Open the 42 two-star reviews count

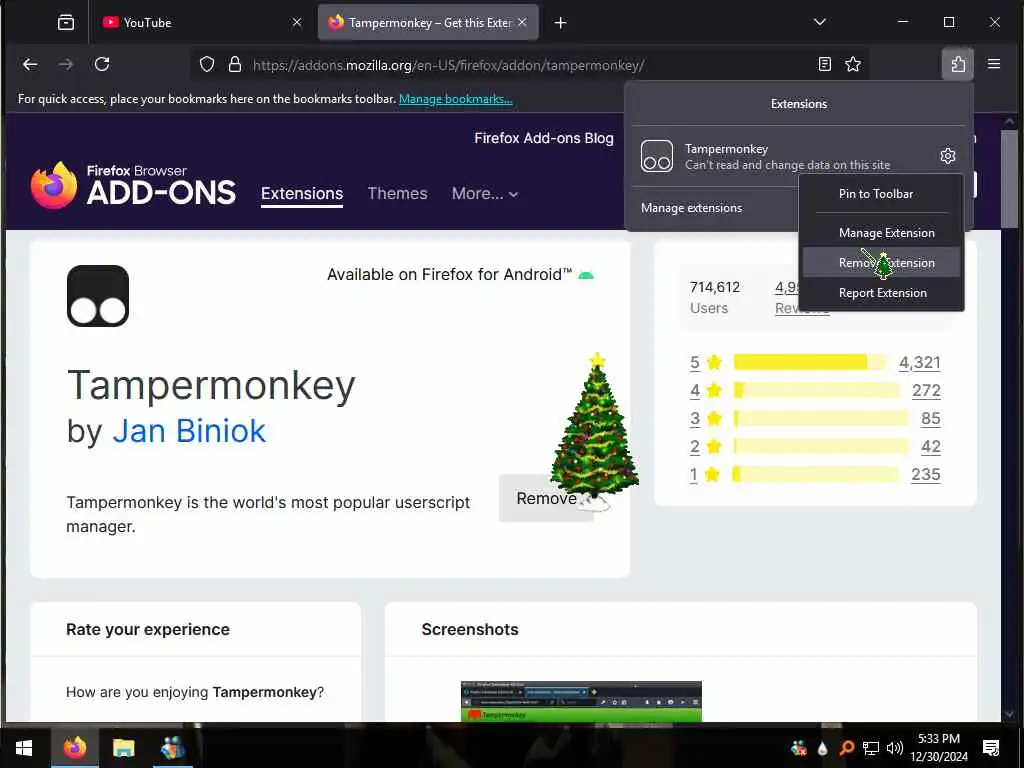931,447
